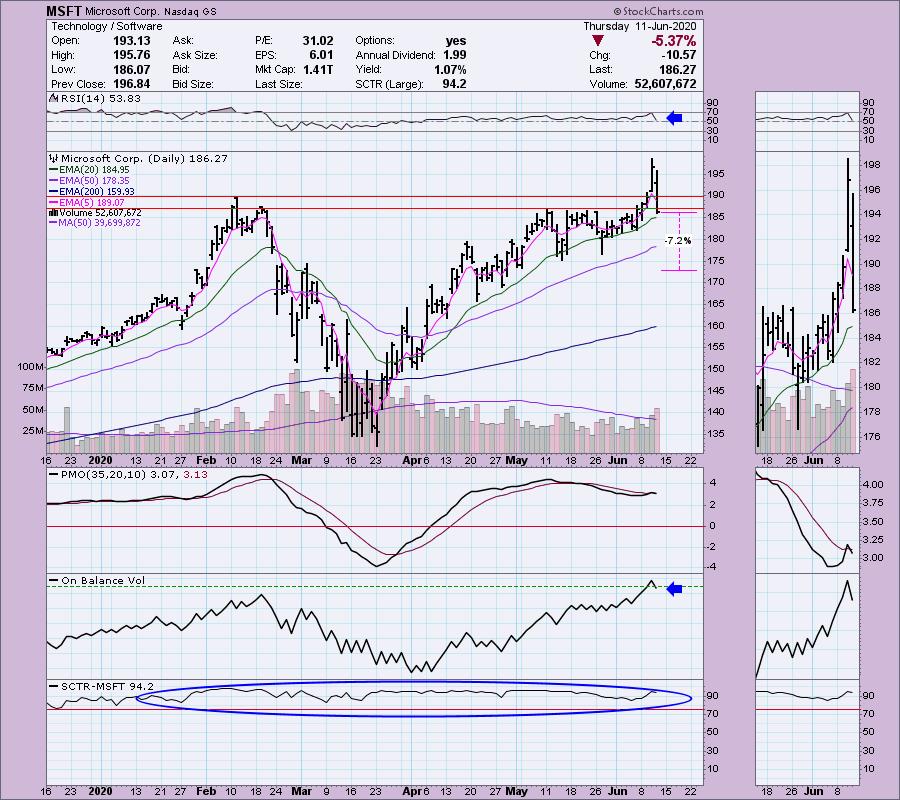This screenshot has width=900, height=800.
Task: Click the Last Size label
Action: click(279, 84)
